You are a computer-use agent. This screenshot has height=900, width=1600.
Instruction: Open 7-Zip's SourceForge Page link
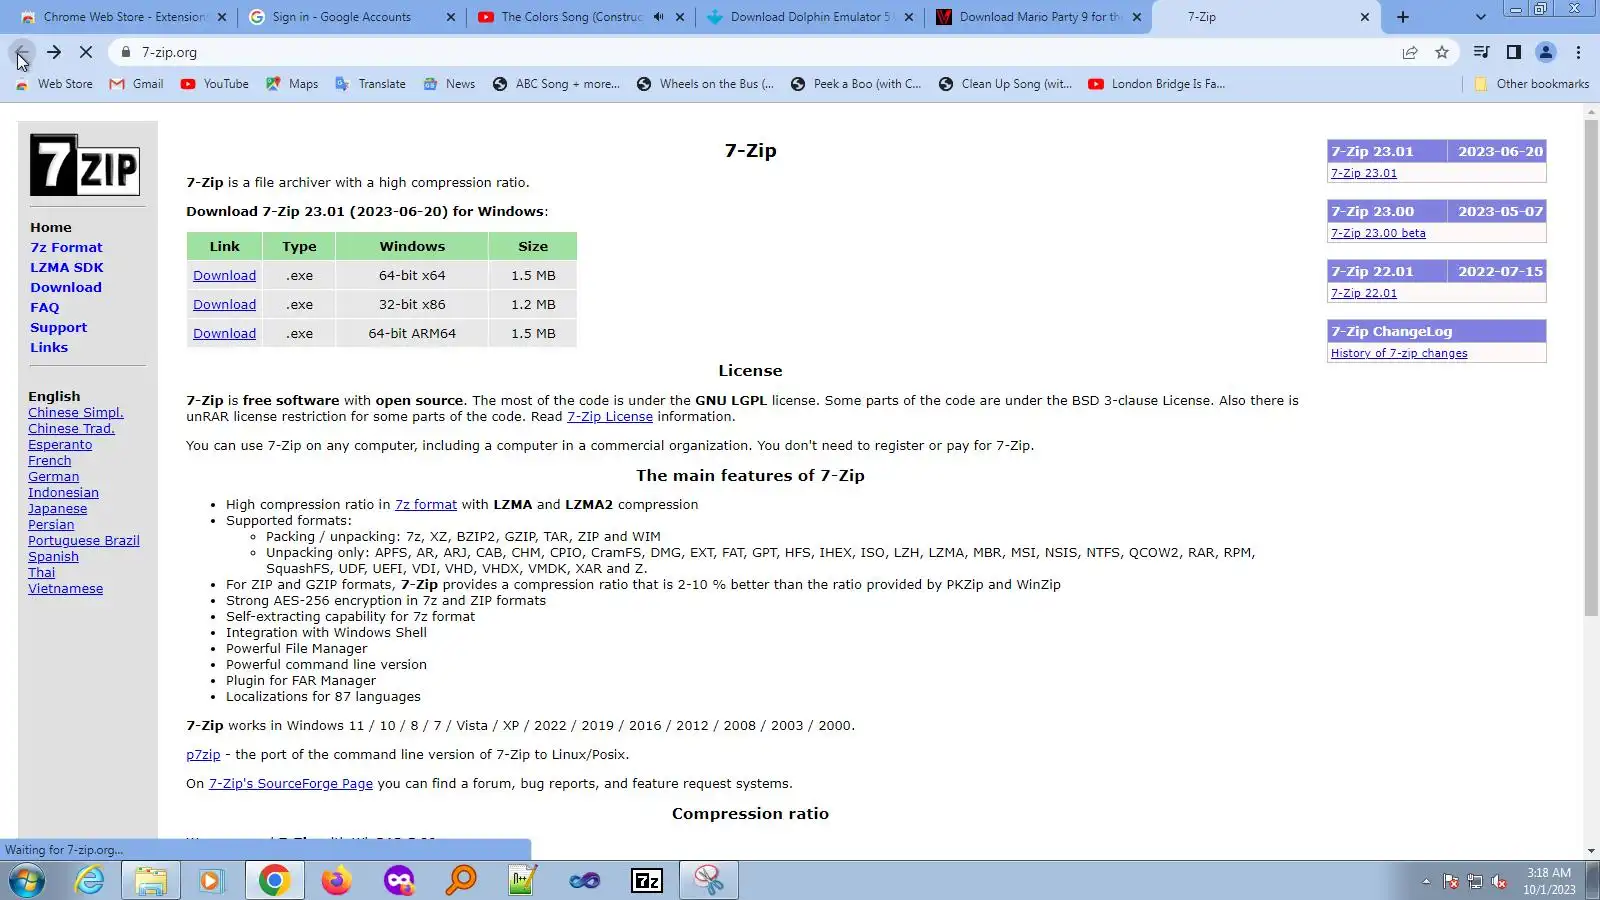291,784
